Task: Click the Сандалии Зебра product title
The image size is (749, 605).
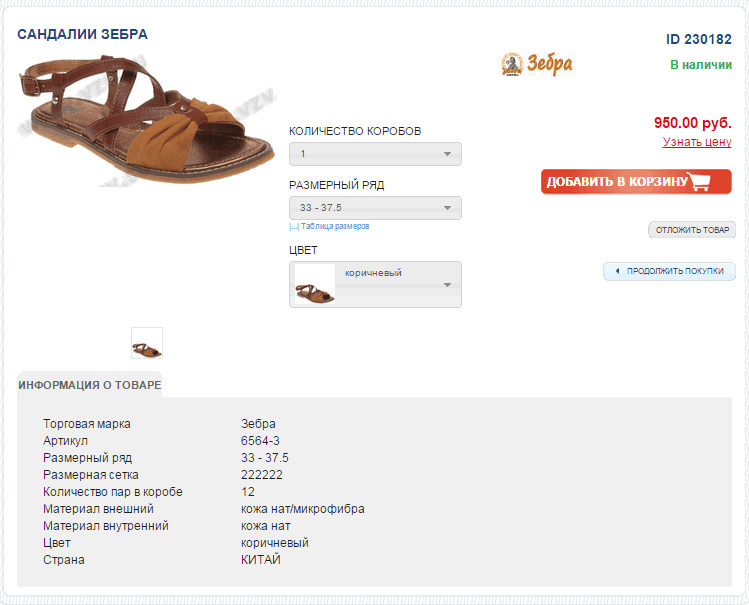Action: pos(83,34)
